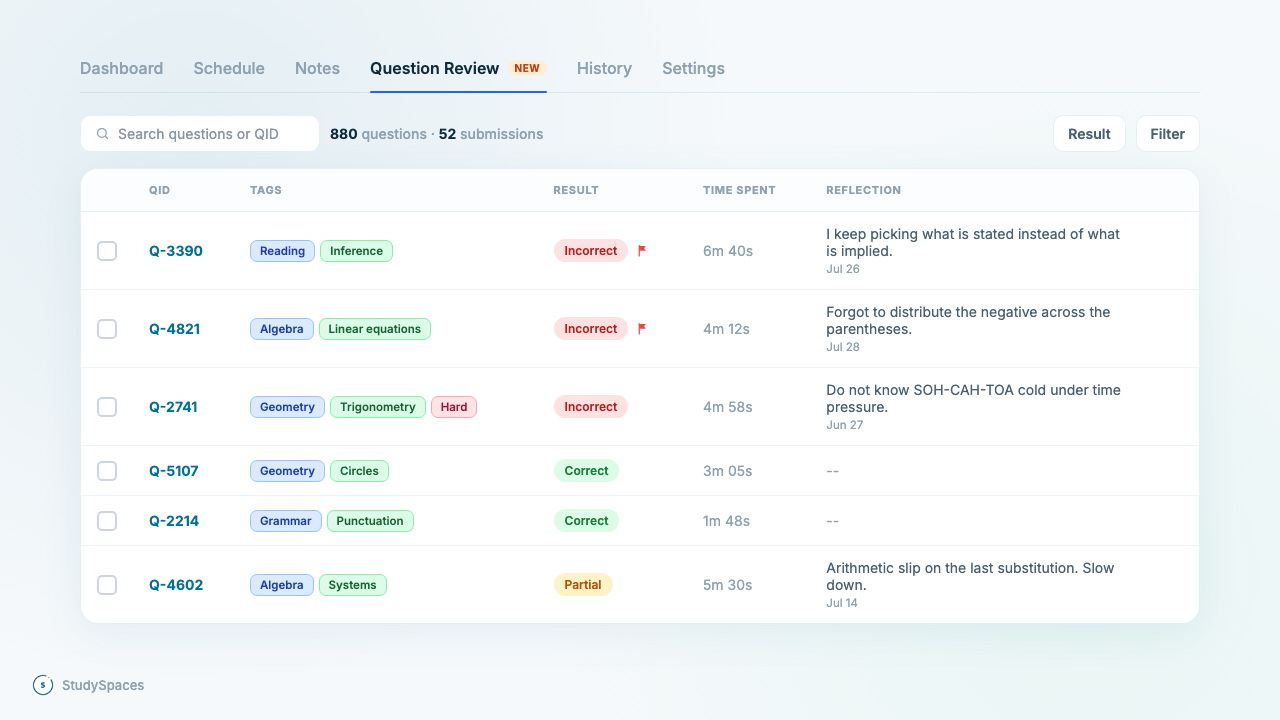Click the "880 questions" count text
The width and height of the screenshot is (1280, 720).
[x=378, y=134]
